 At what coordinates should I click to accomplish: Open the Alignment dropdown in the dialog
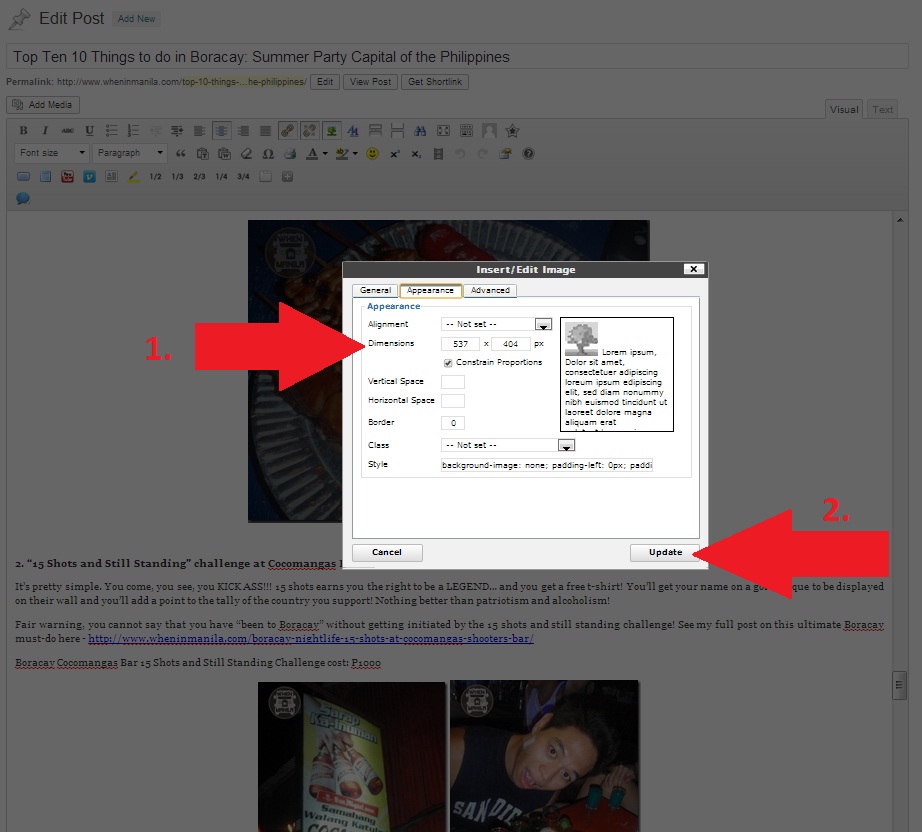tap(543, 324)
